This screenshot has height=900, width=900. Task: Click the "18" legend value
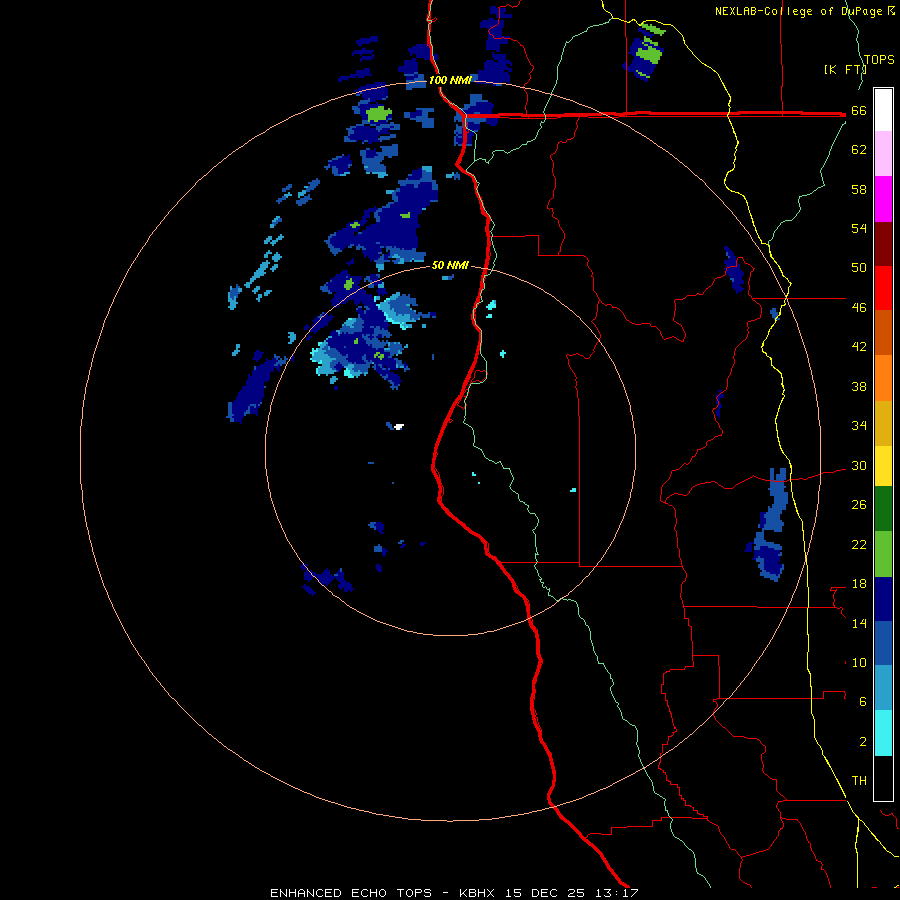coord(859,584)
